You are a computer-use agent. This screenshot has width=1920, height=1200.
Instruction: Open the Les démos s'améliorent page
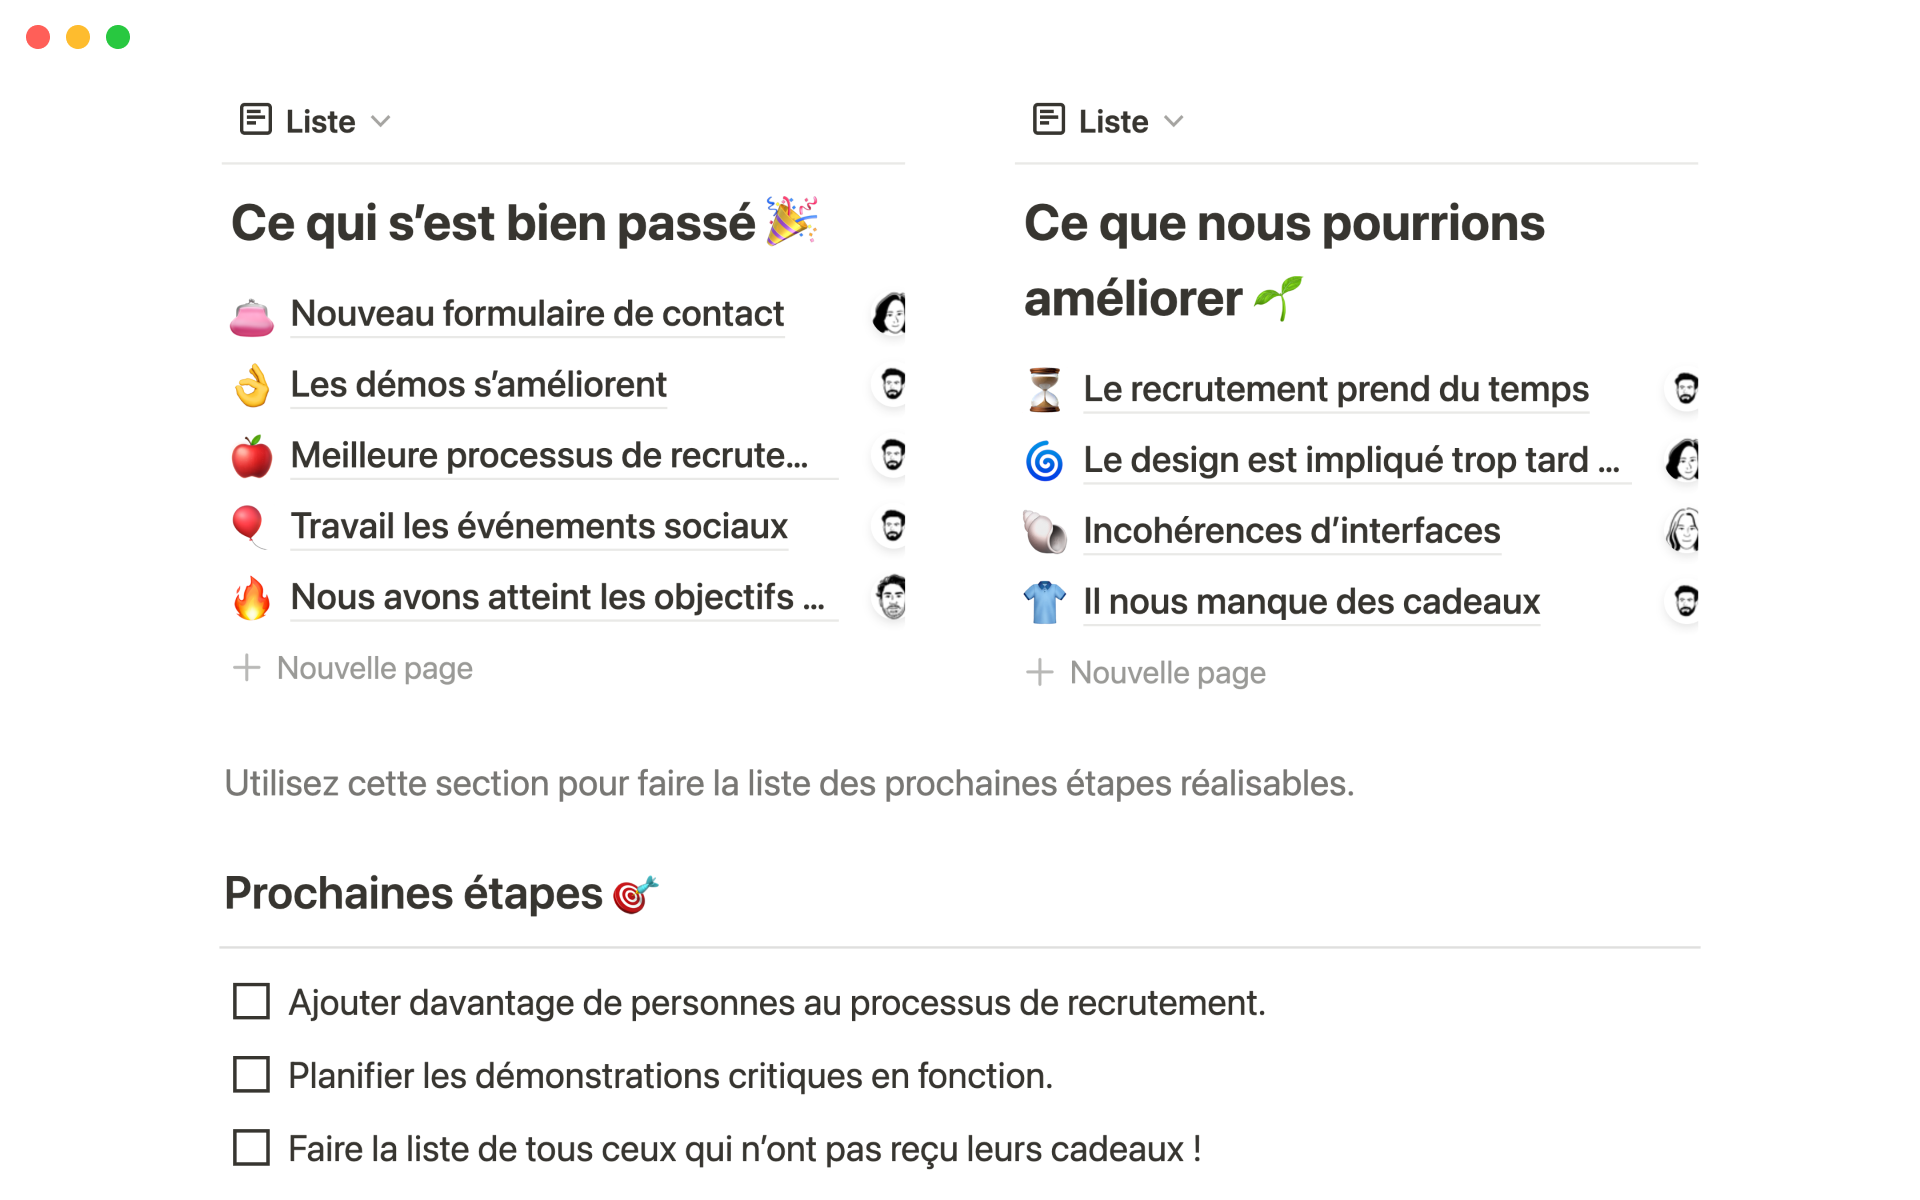click(478, 385)
